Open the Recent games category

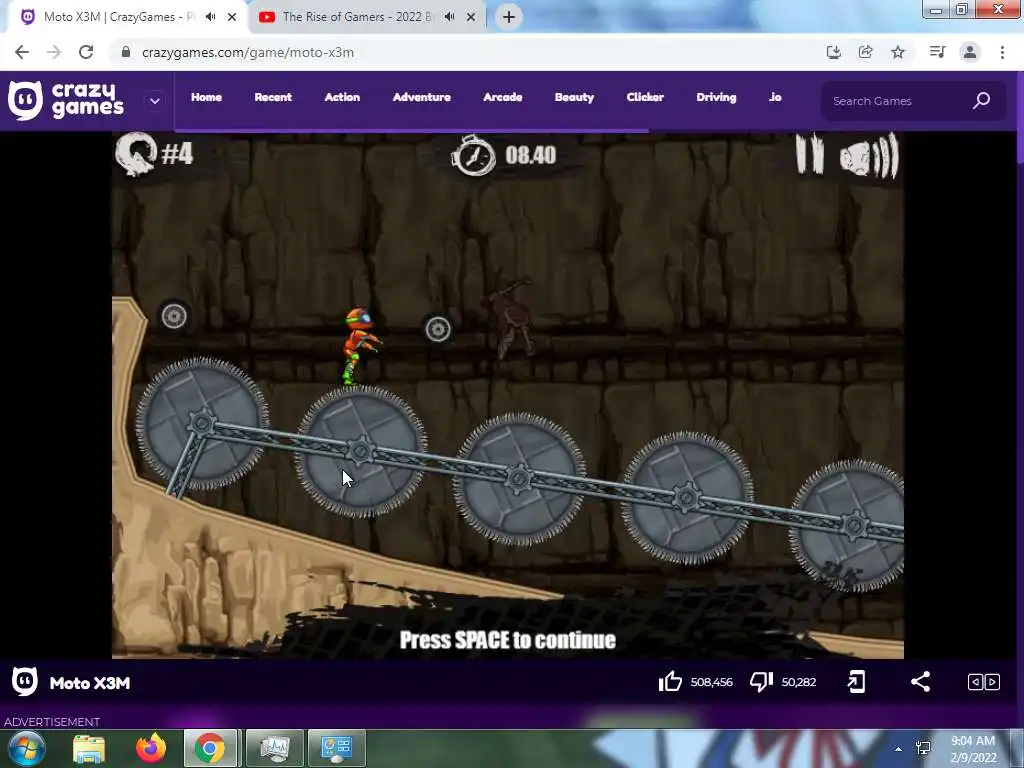(273, 97)
